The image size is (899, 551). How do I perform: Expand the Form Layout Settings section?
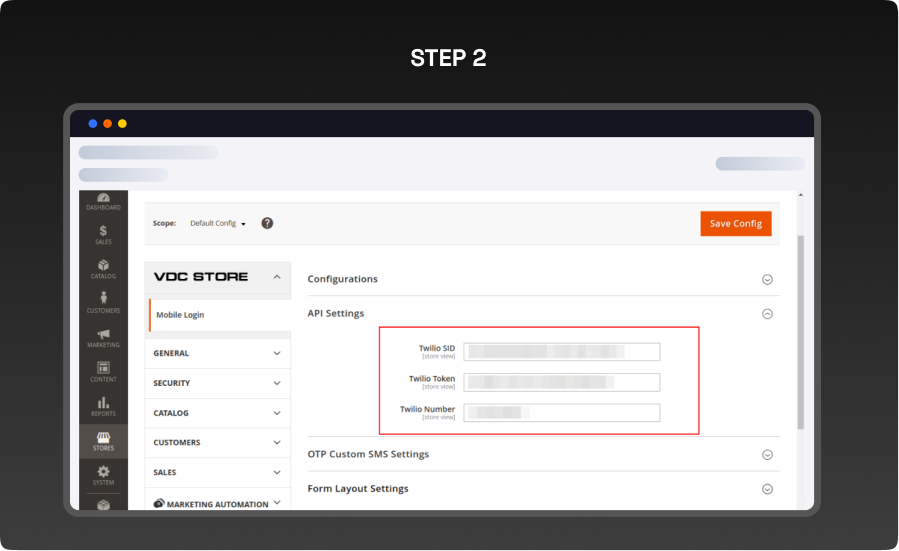(x=767, y=489)
